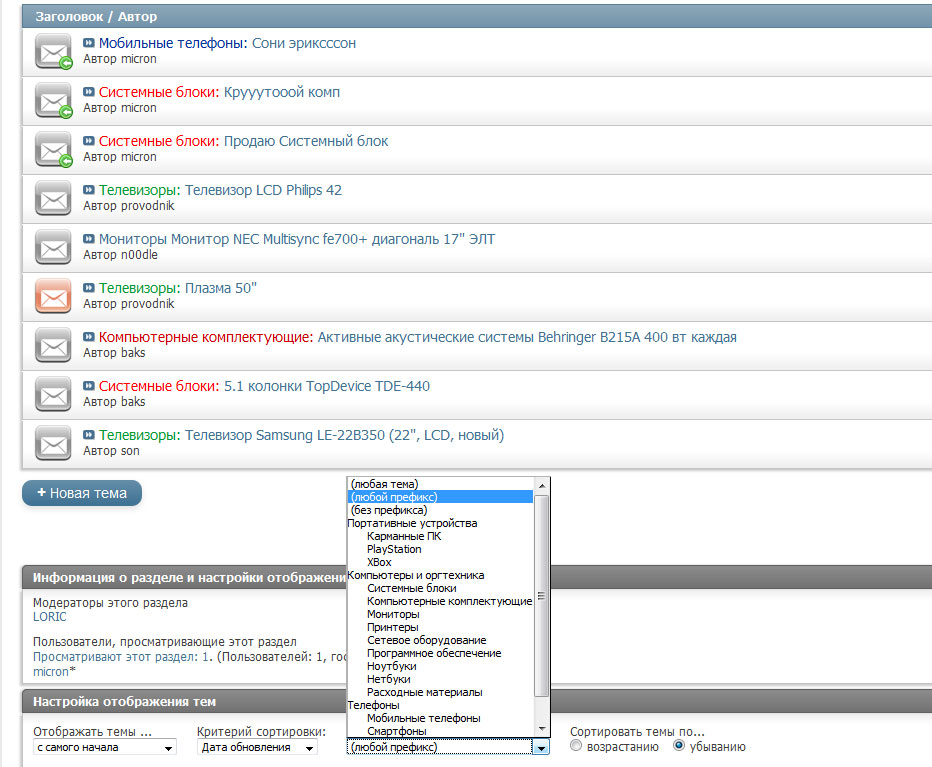Open the Дата обновления sort criterion dropdown
The image size is (932, 767).
[x=257, y=748]
